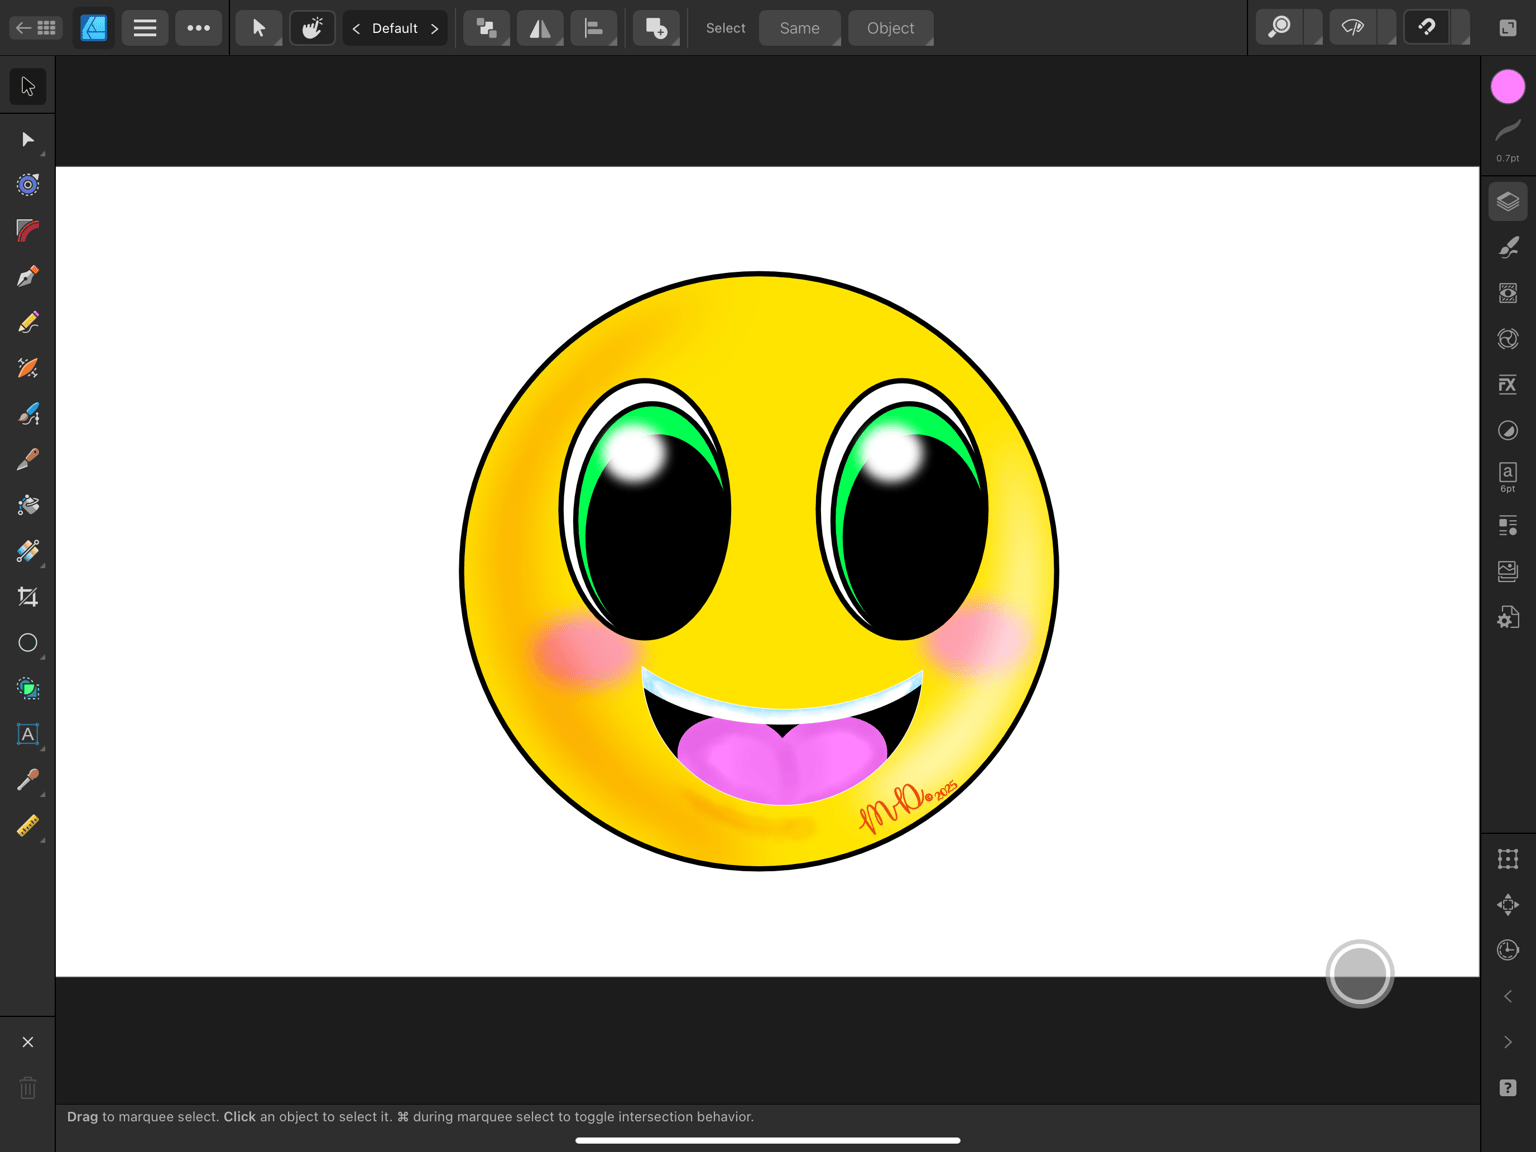This screenshot has width=1536, height=1152.
Task: Select the Node tool
Action: (28, 139)
